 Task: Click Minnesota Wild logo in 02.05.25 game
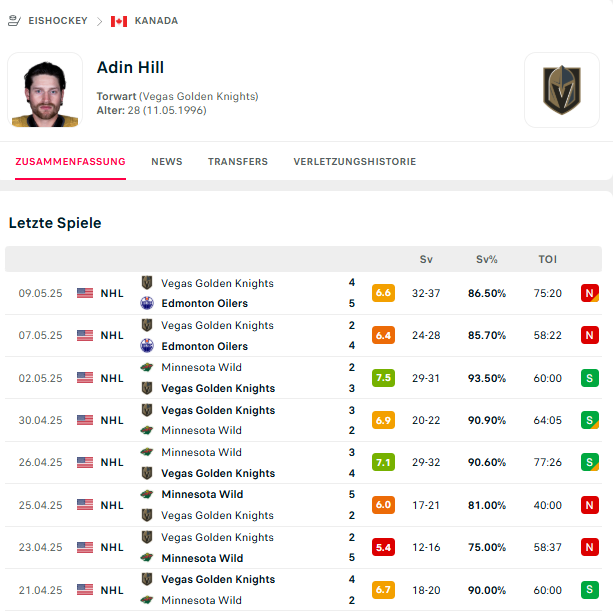147,368
